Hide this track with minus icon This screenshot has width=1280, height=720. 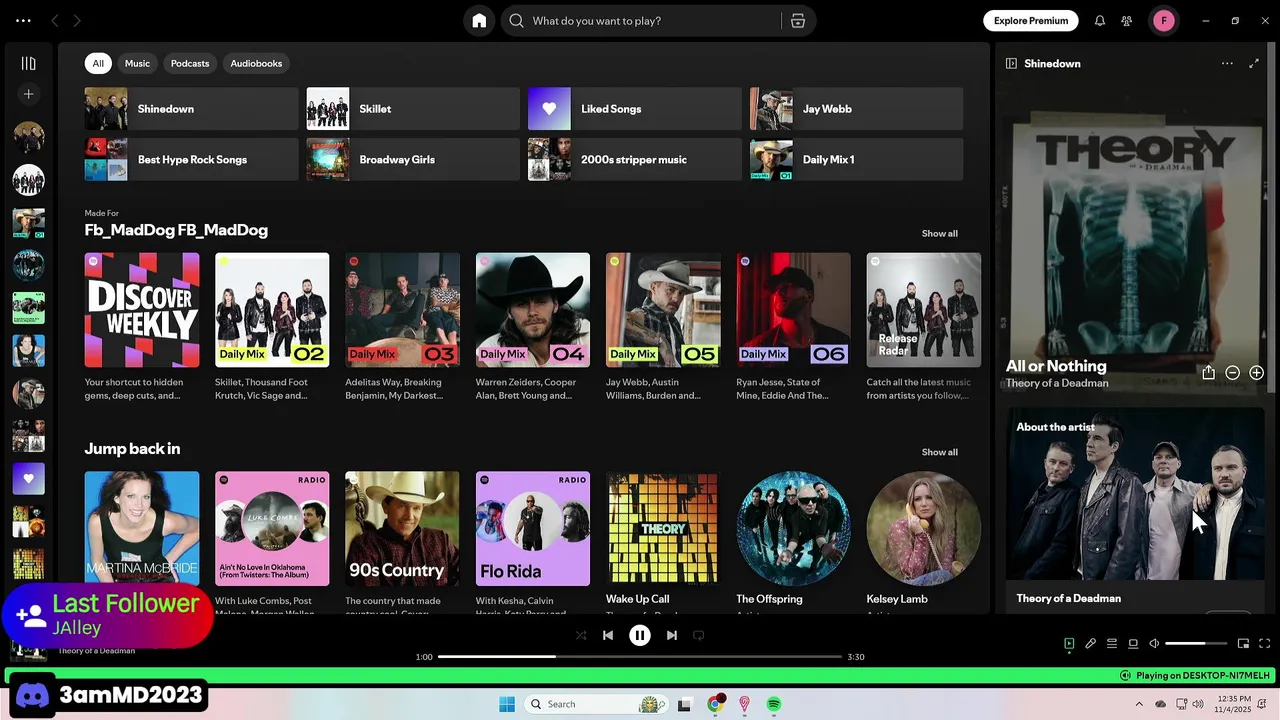coord(1232,373)
